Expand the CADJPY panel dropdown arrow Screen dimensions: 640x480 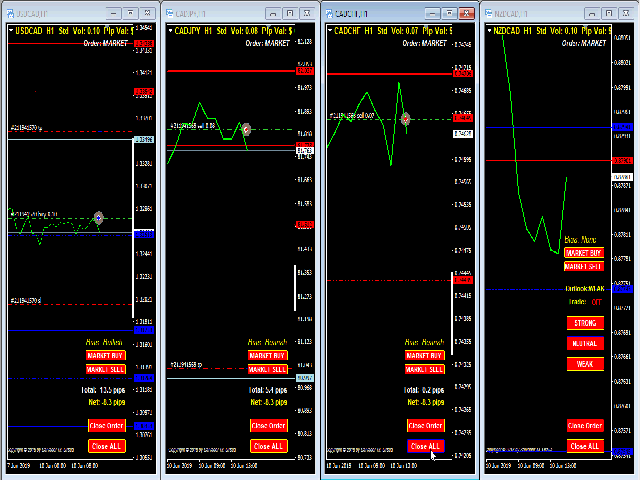(x=170, y=31)
